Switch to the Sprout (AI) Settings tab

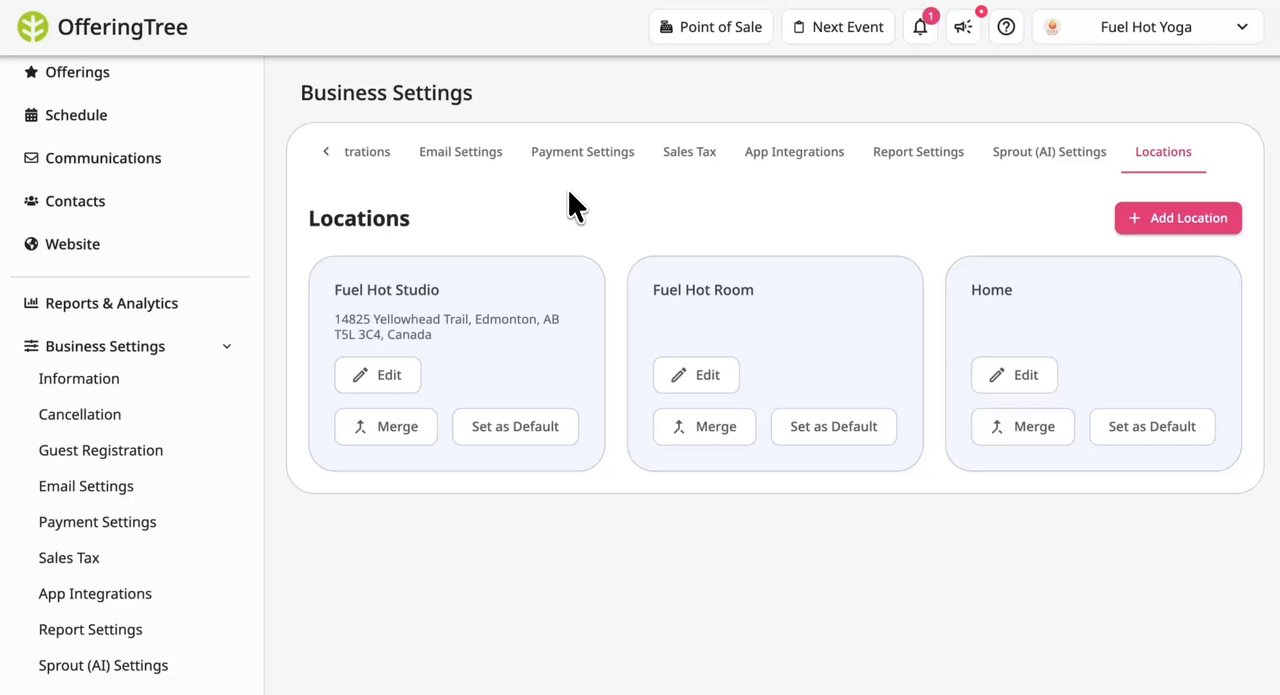tap(1049, 152)
